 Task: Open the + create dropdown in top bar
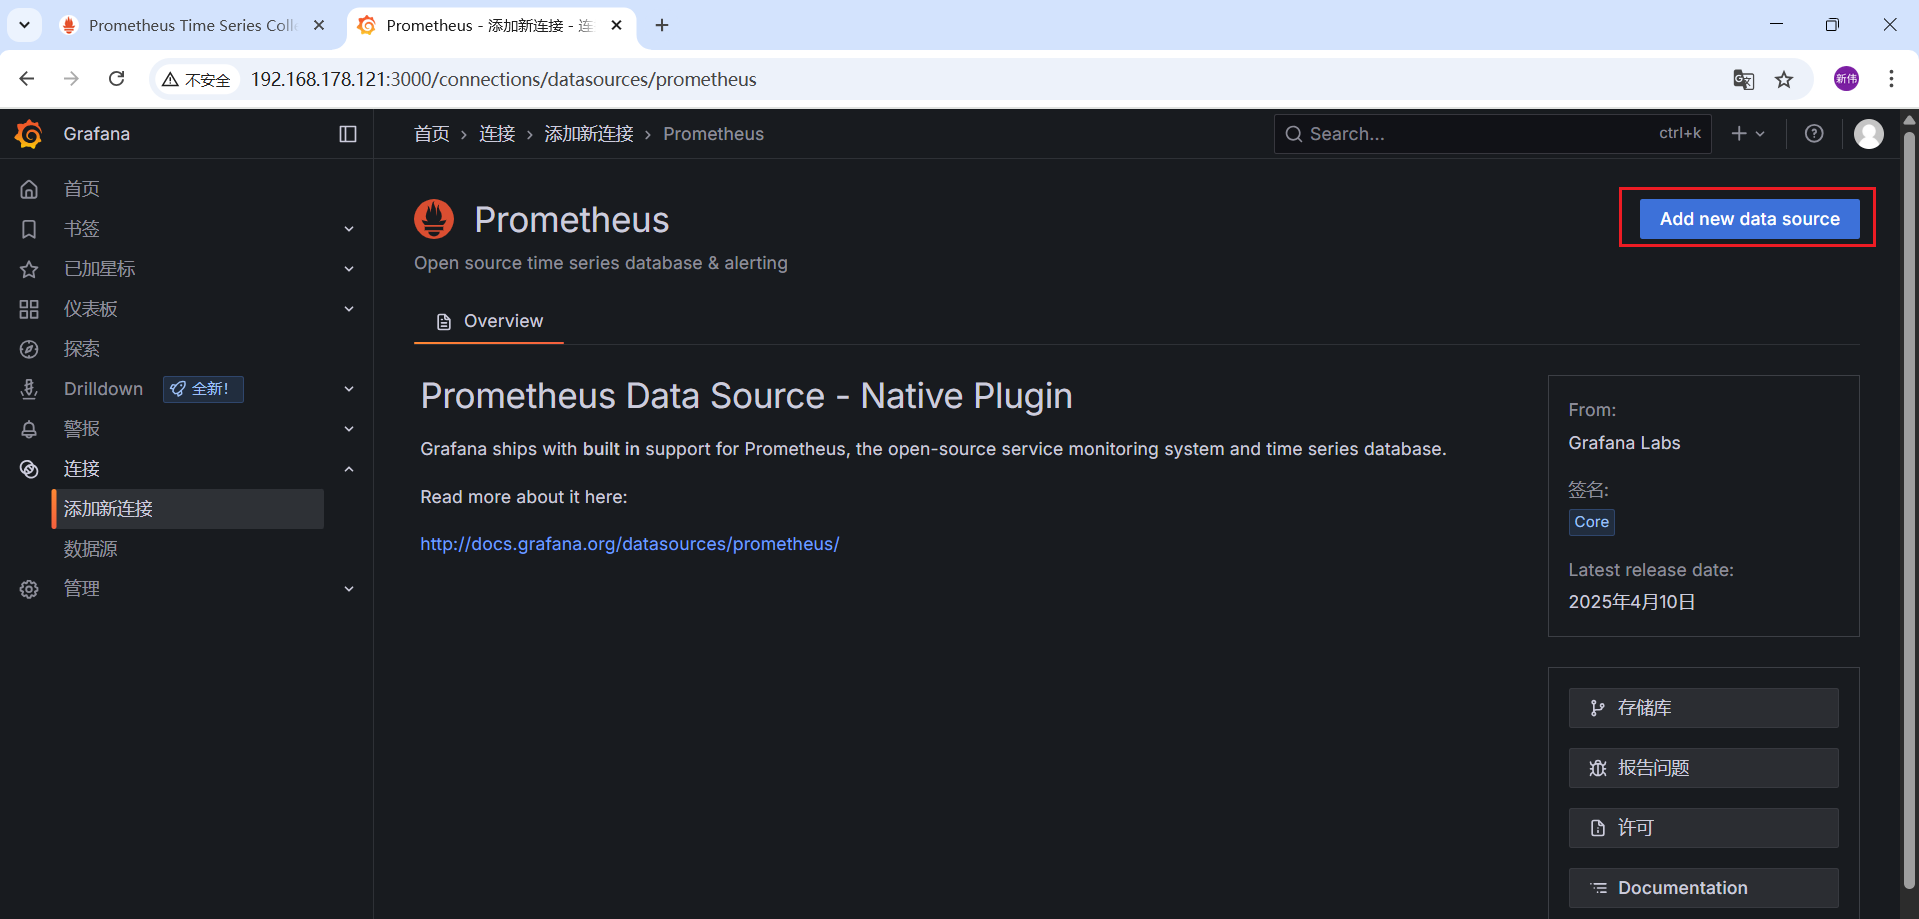click(1747, 133)
